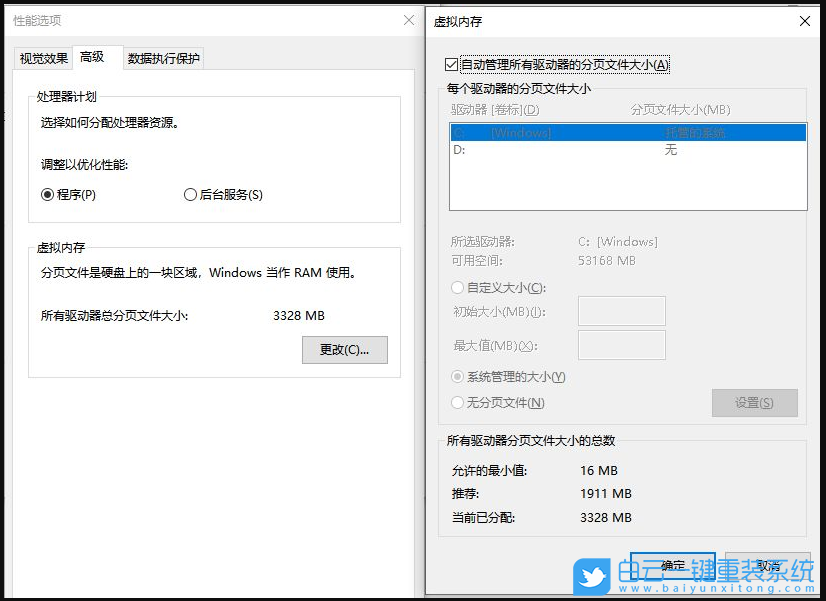点击最大值(MB)输入框

pyautogui.click(x=621, y=345)
